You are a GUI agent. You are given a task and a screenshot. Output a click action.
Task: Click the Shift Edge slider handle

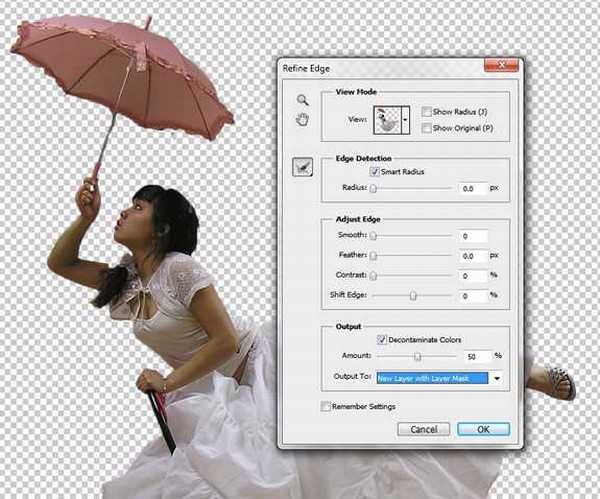click(413, 296)
